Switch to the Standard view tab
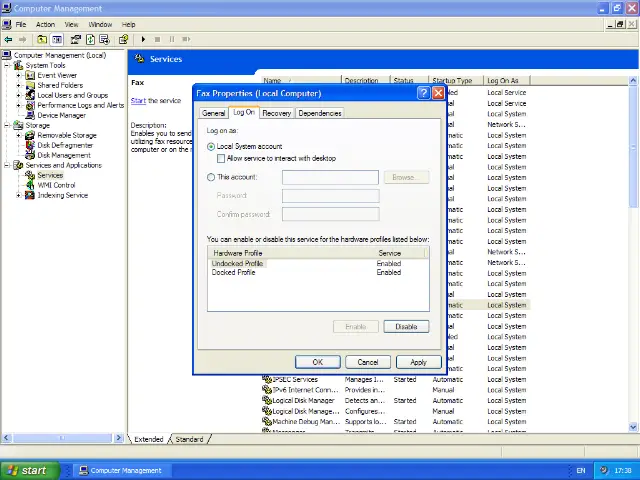 click(x=189, y=439)
